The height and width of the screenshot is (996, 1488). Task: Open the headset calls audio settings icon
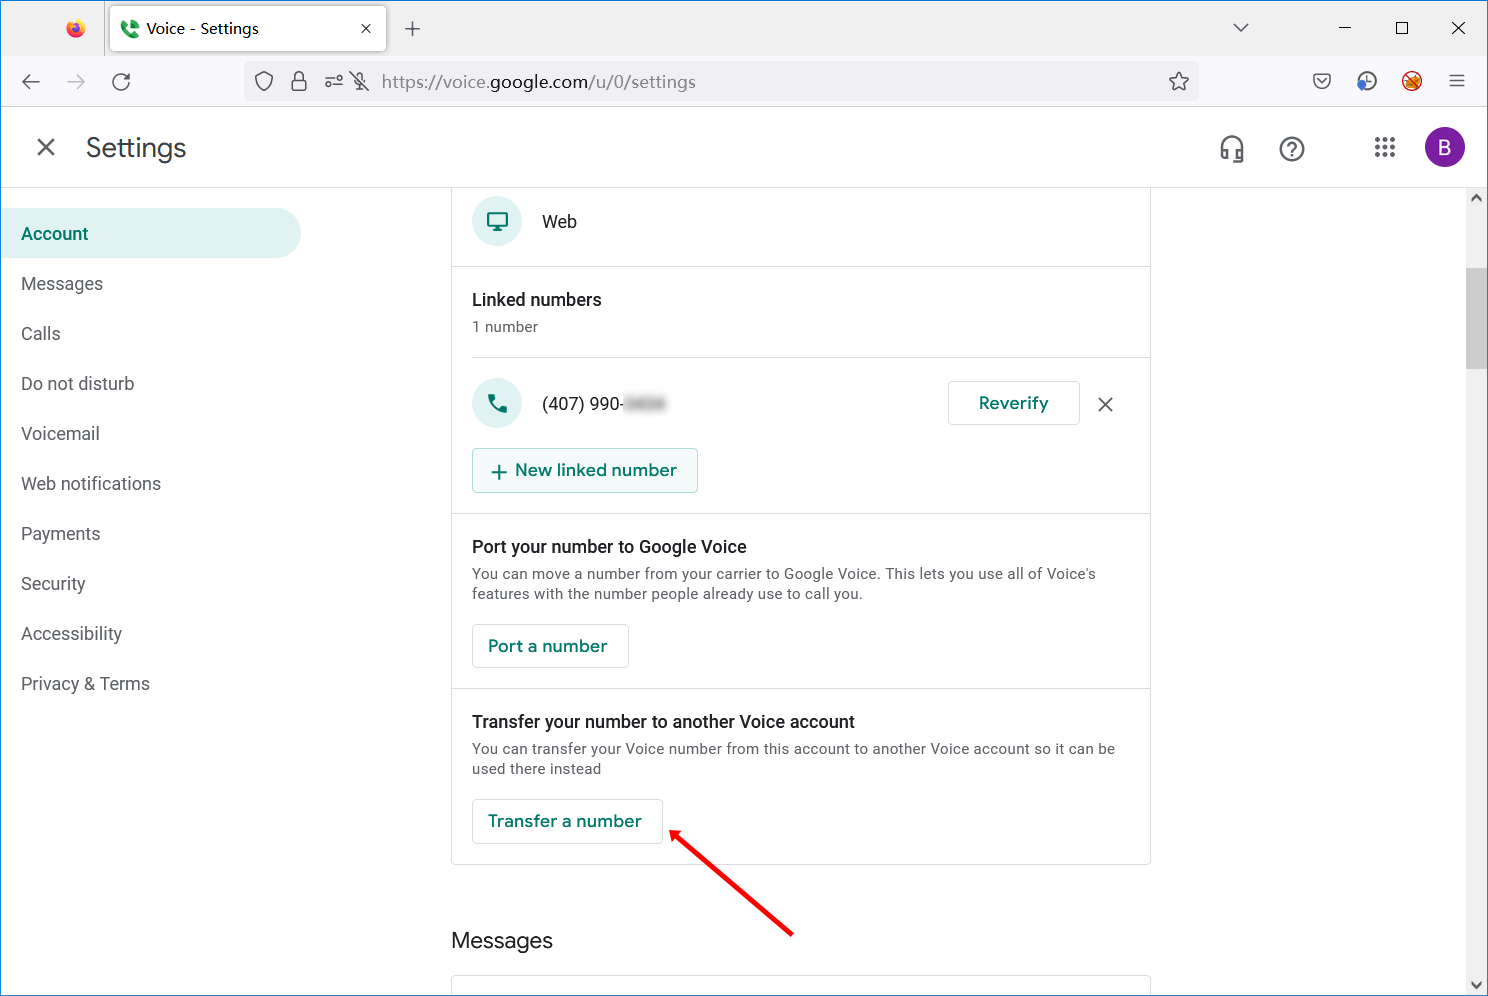coord(1232,149)
